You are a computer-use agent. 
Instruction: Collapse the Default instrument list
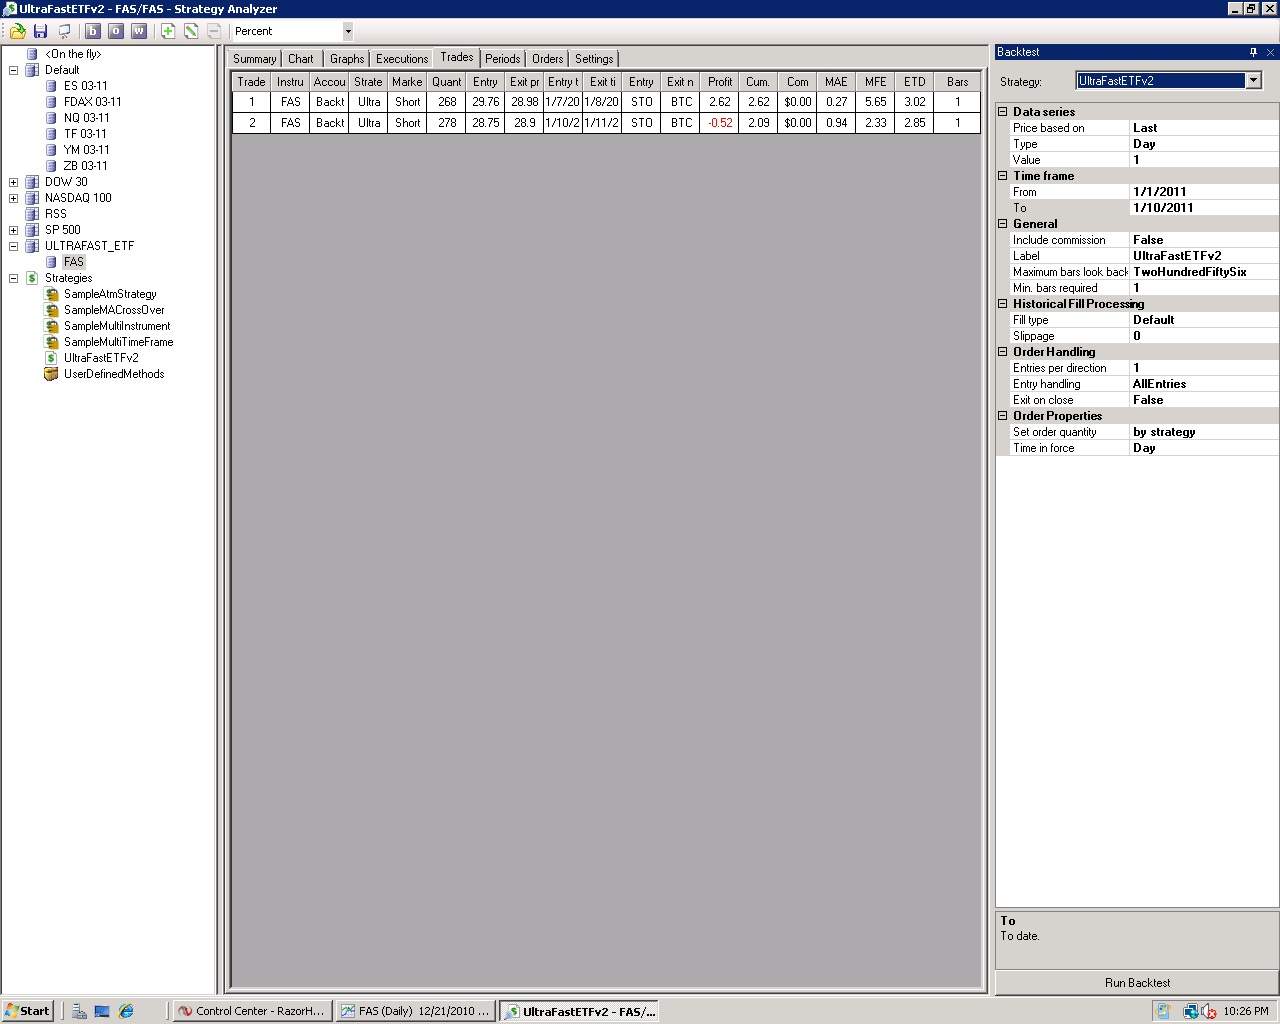point(14,70)
